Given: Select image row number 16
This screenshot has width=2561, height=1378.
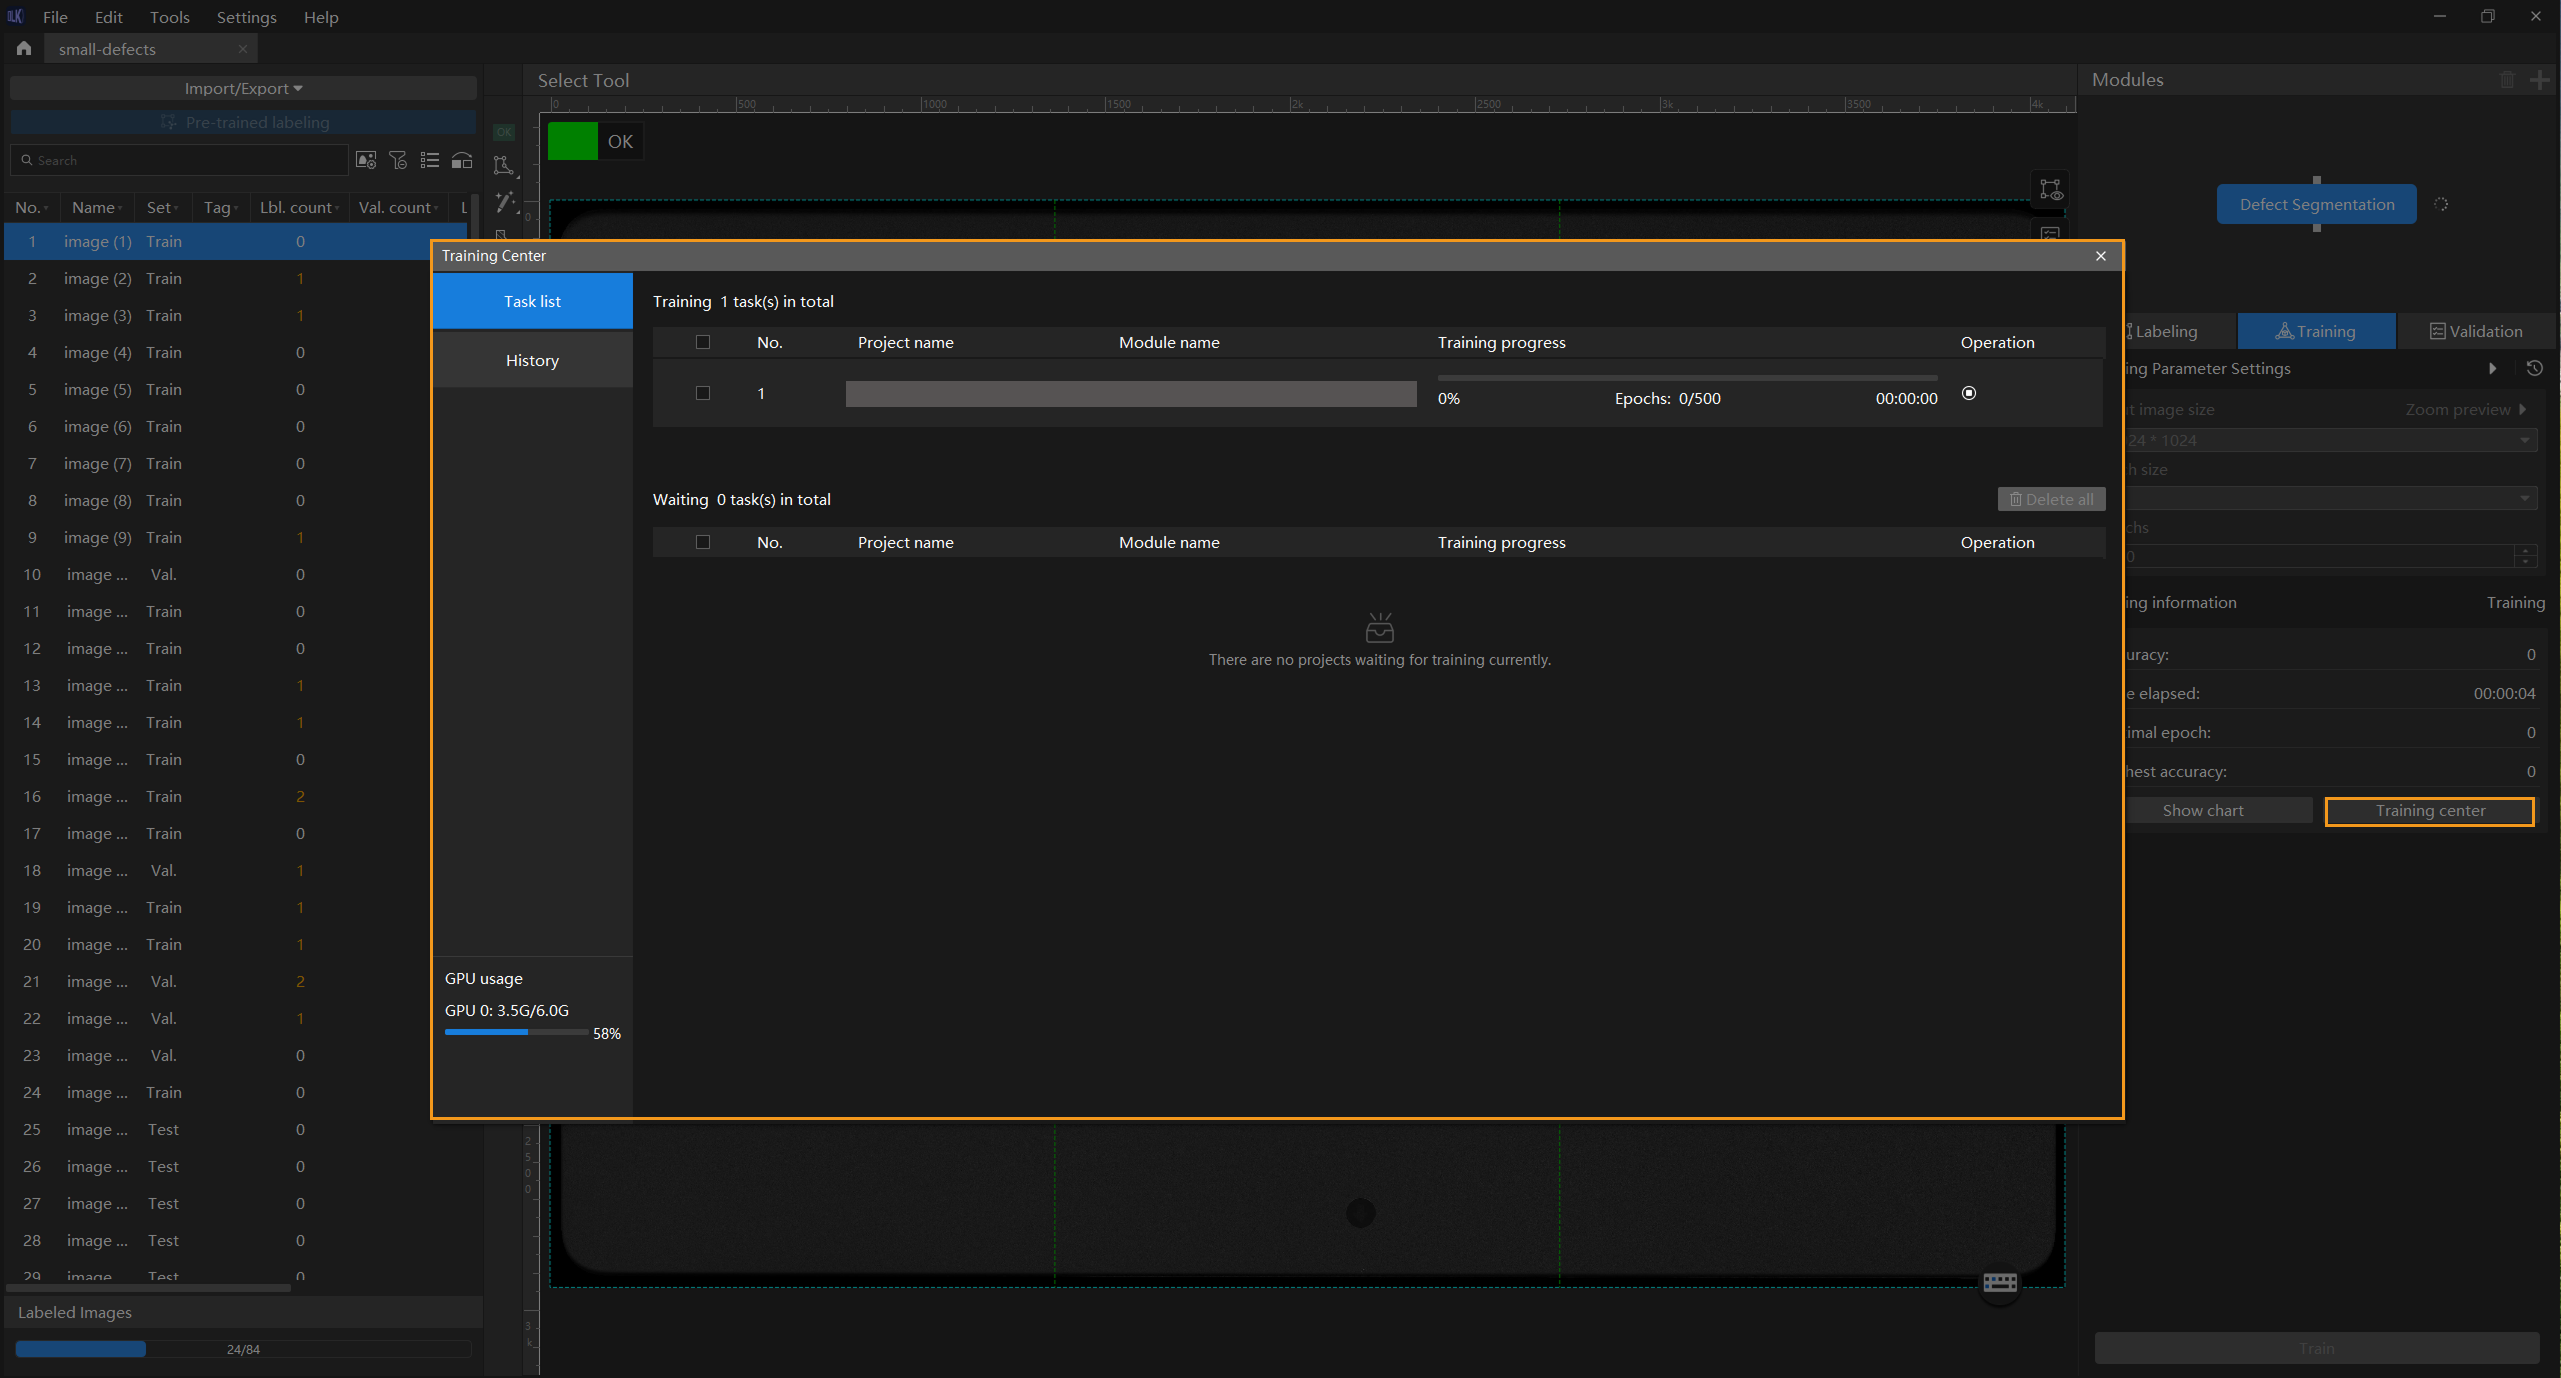Looking at the screenshot, I should [x=218, y=797].
